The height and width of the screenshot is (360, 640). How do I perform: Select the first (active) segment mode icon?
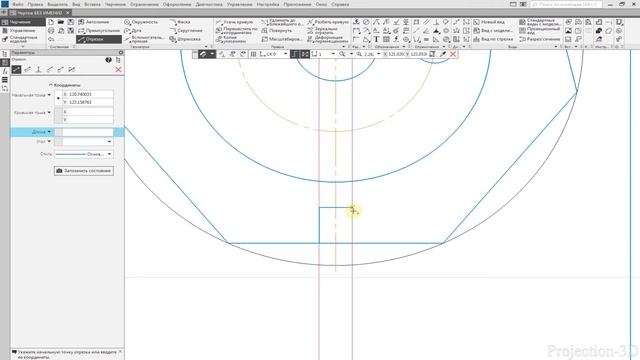click(x=16, y=70)
